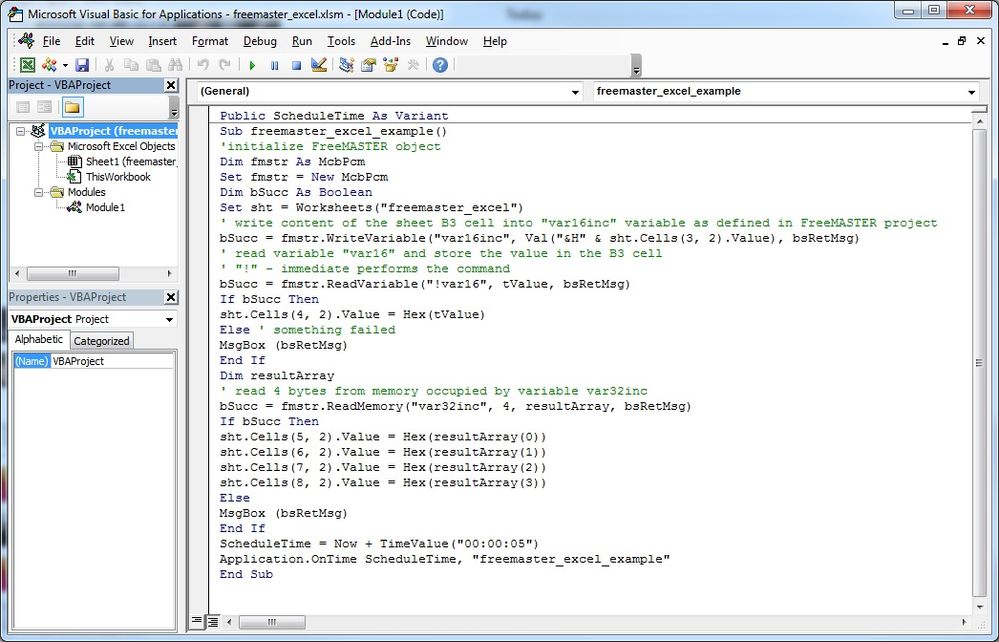Viewport: 999px width, 642px height.
Task: Select the Microsoft Excel Objects folder label
Action: (x=121, y=146)
